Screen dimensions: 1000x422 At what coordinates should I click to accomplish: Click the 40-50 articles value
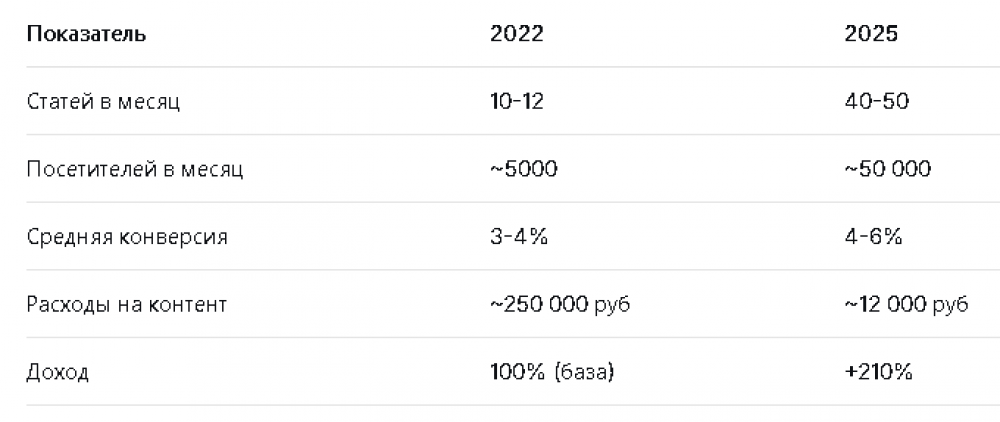click(876, 102)
